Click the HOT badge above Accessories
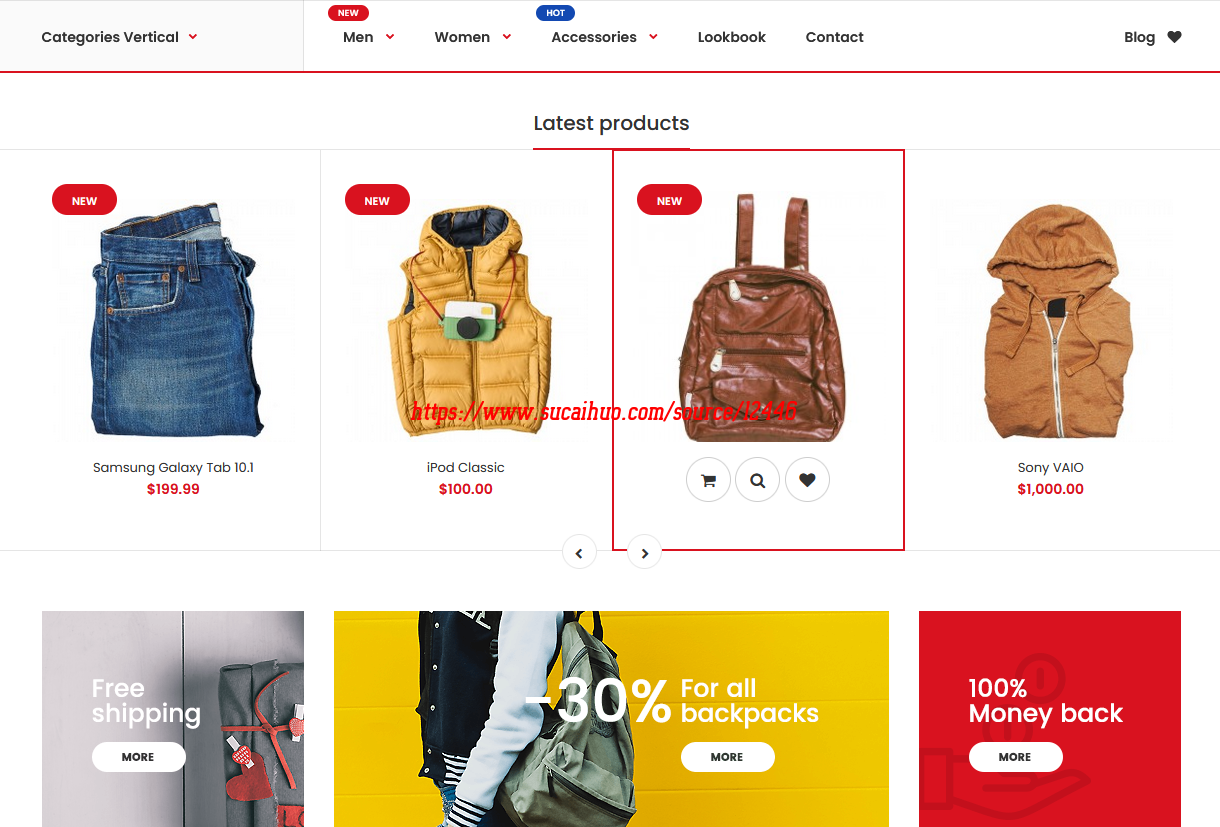The width and height of the screenshot is (1220, 827). [x=555, y=13]
